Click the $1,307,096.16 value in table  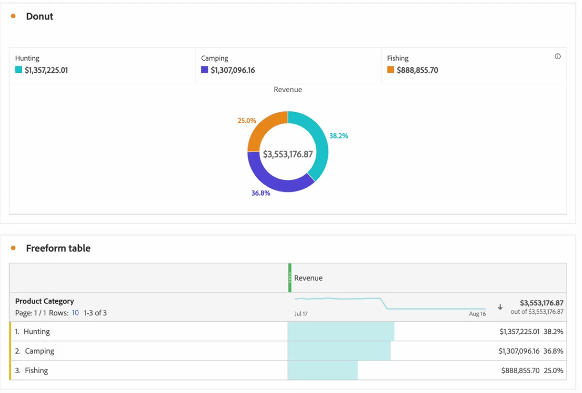coord(519,351)
